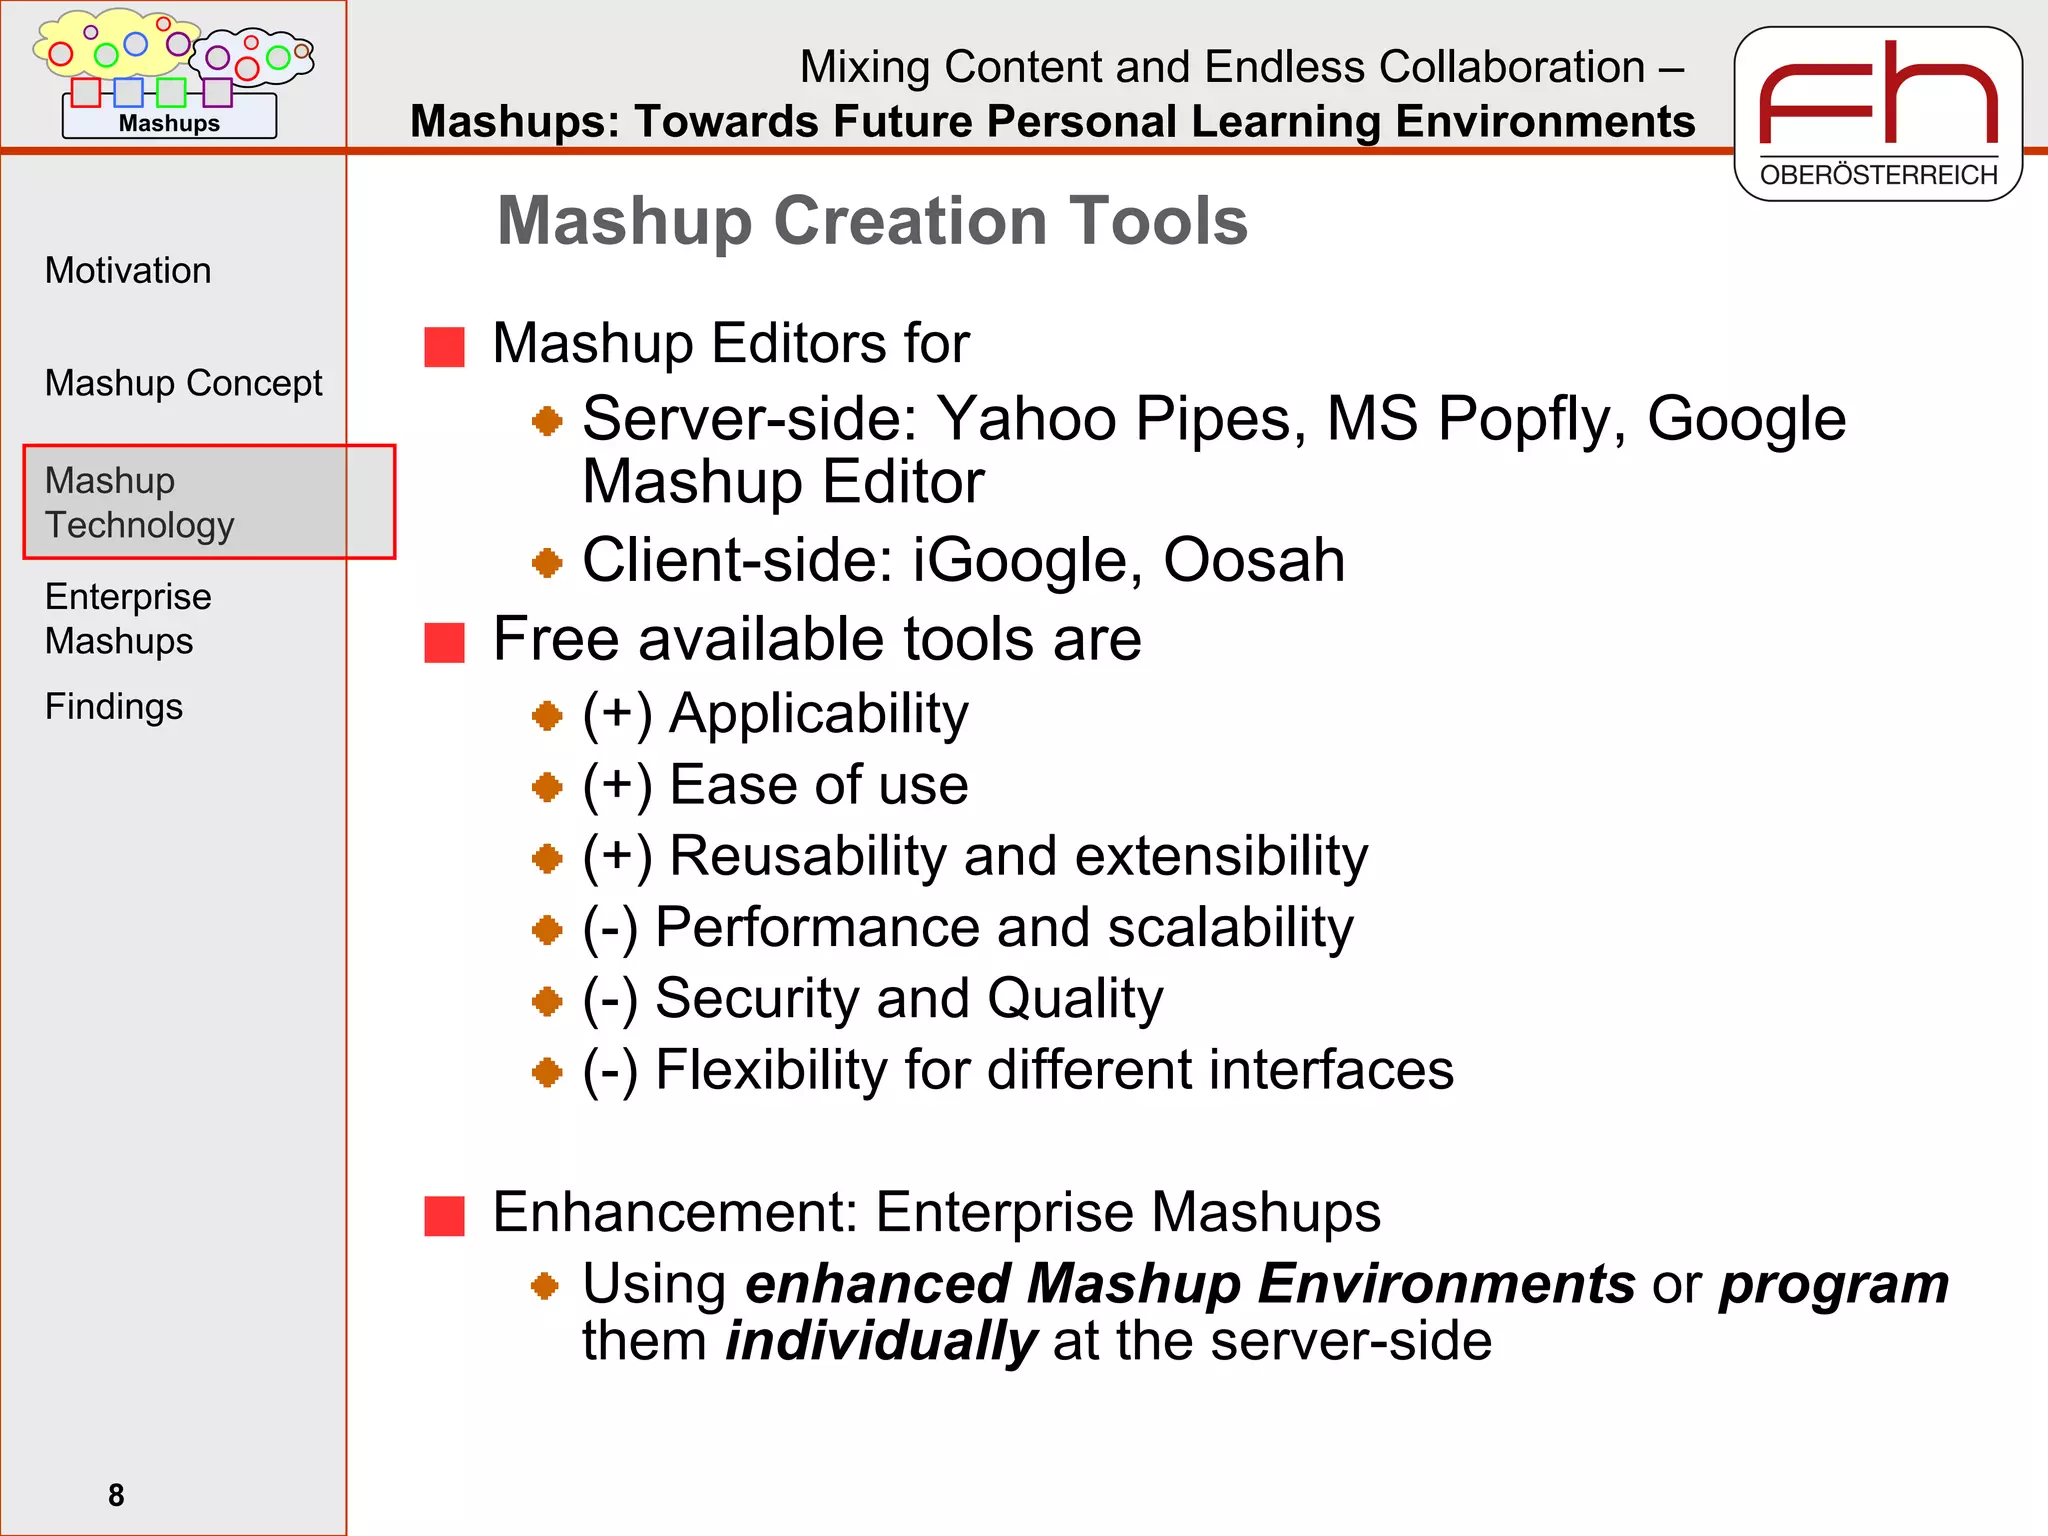2048x1536 pixels.
Task: Click the bullet 'Free available tools are'
Action: tap(817, 638)
